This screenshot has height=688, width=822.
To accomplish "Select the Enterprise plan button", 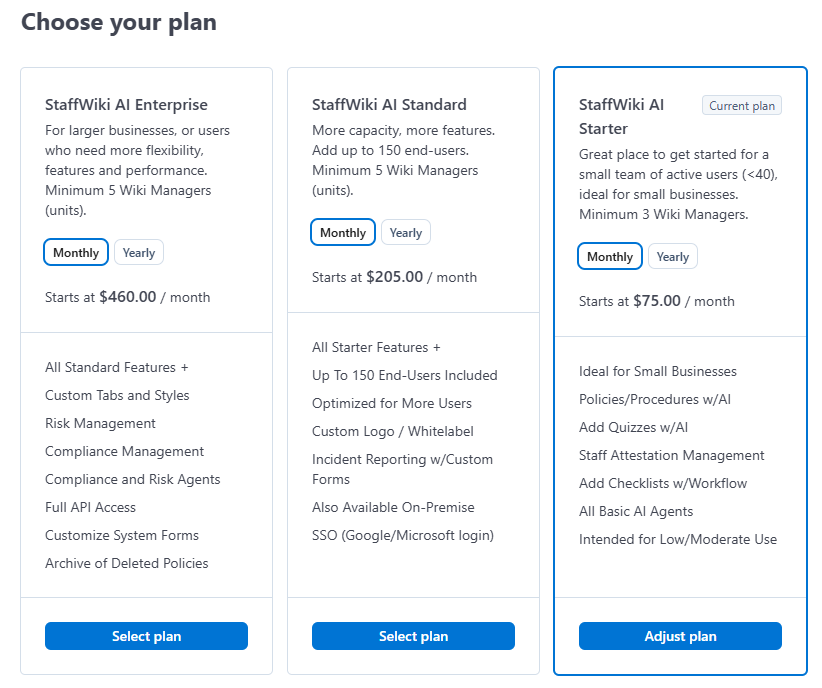I will [146, 636].
